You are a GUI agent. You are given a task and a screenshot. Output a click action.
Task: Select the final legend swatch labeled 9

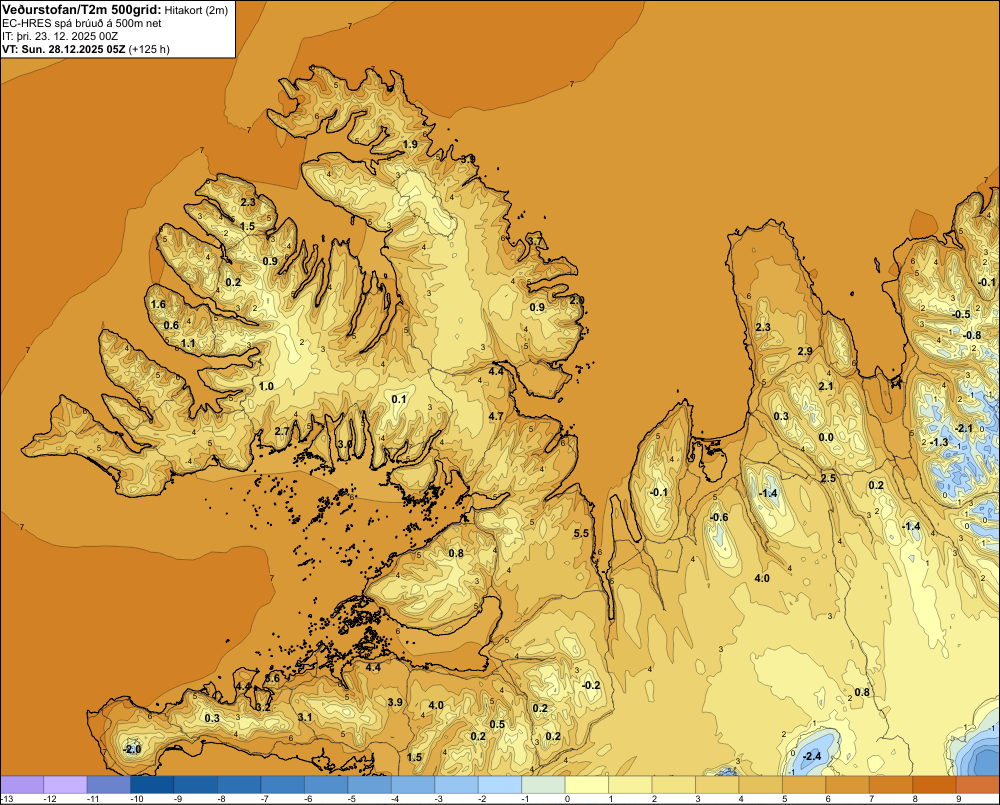(x=978, y=785)
